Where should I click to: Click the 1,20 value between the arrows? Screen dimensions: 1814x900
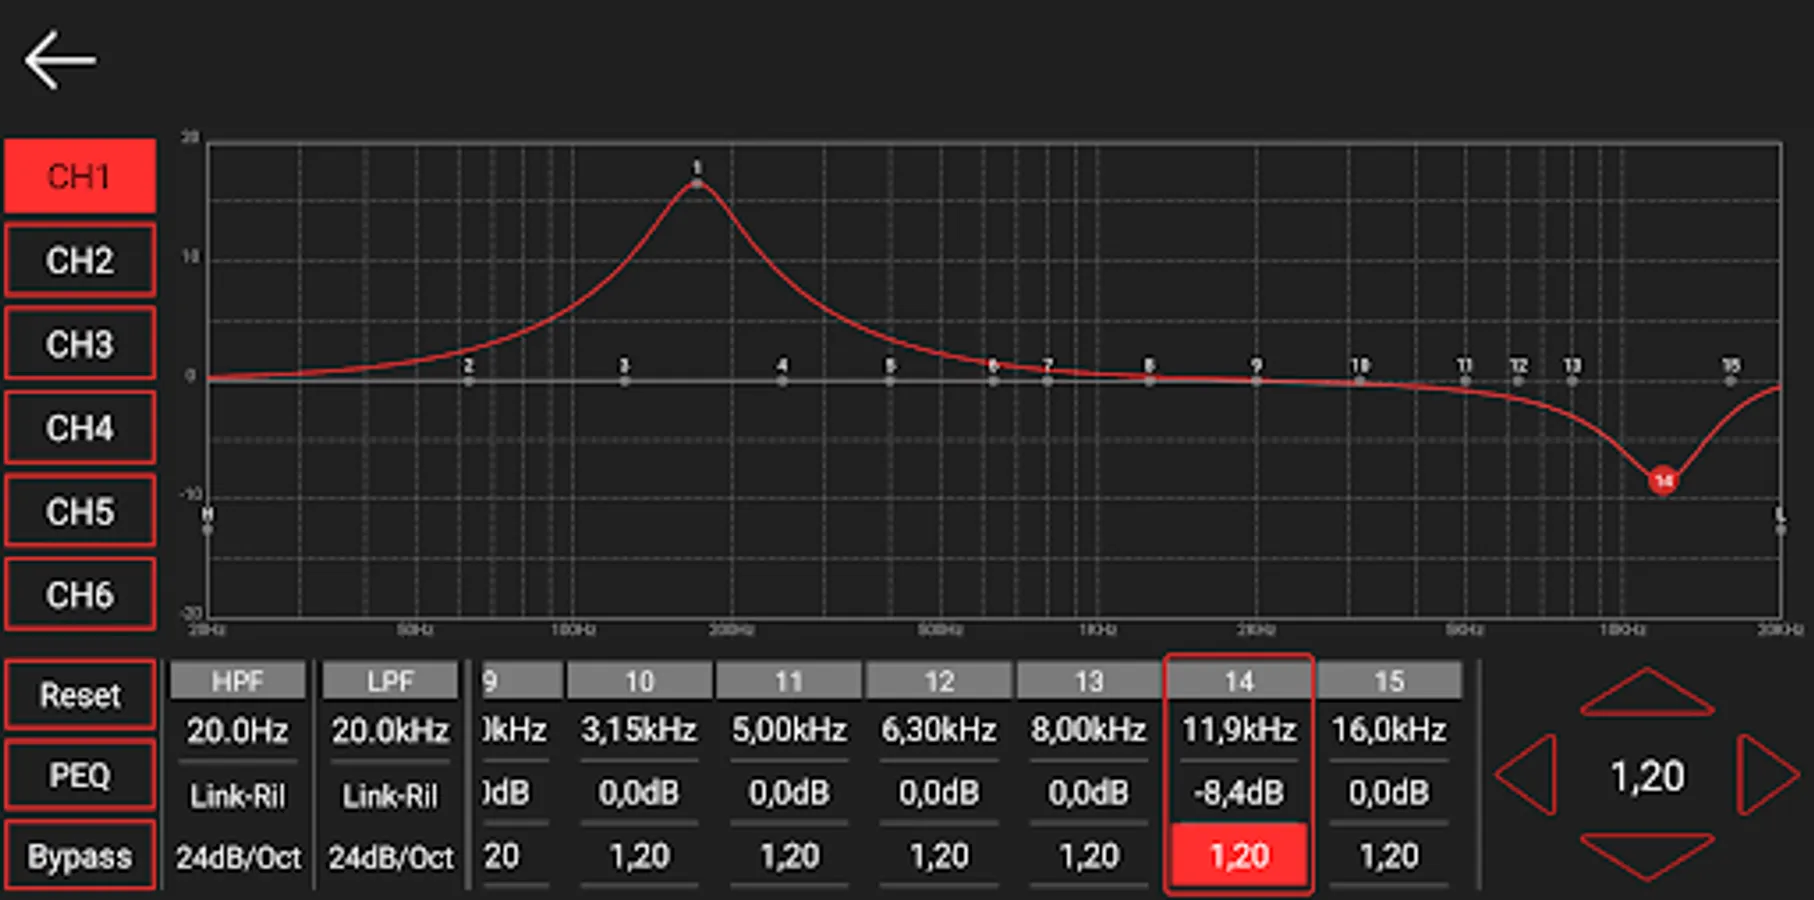tap(1647, 776)
